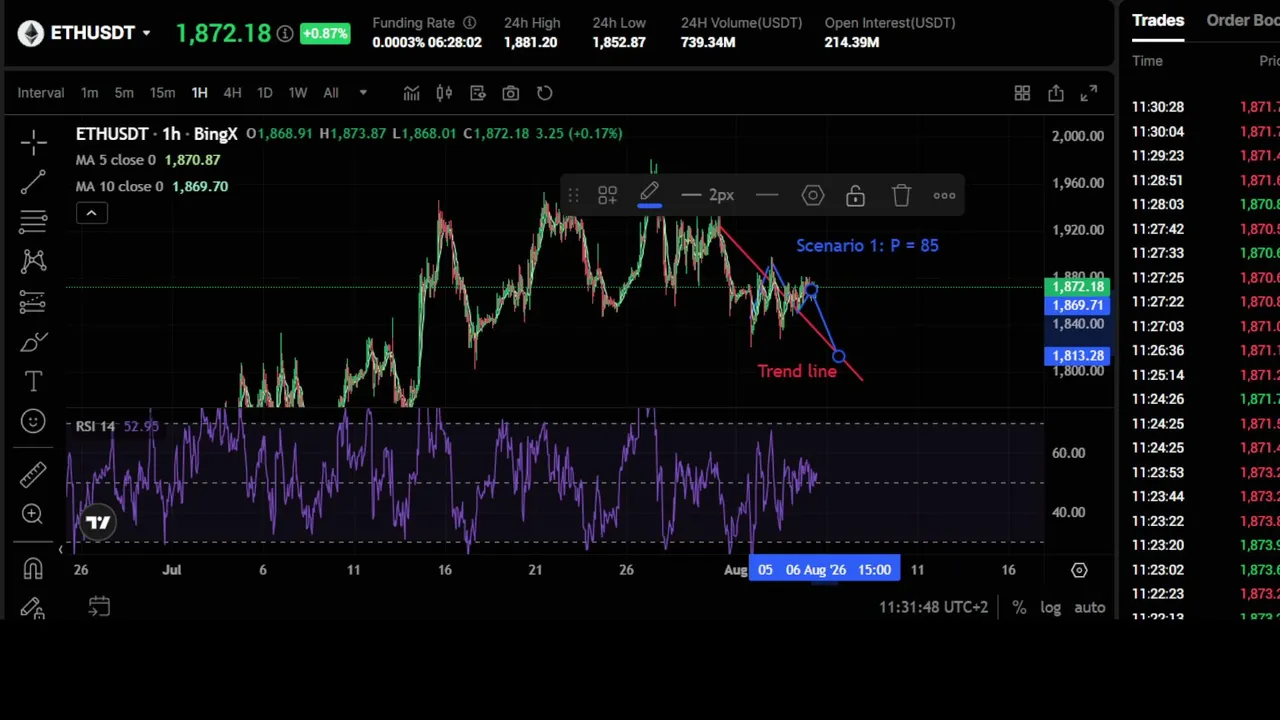The width and height of the screenshot is (1280, 720).
Task: Select the ruler measure tool
Action: [x=33, y=474]
